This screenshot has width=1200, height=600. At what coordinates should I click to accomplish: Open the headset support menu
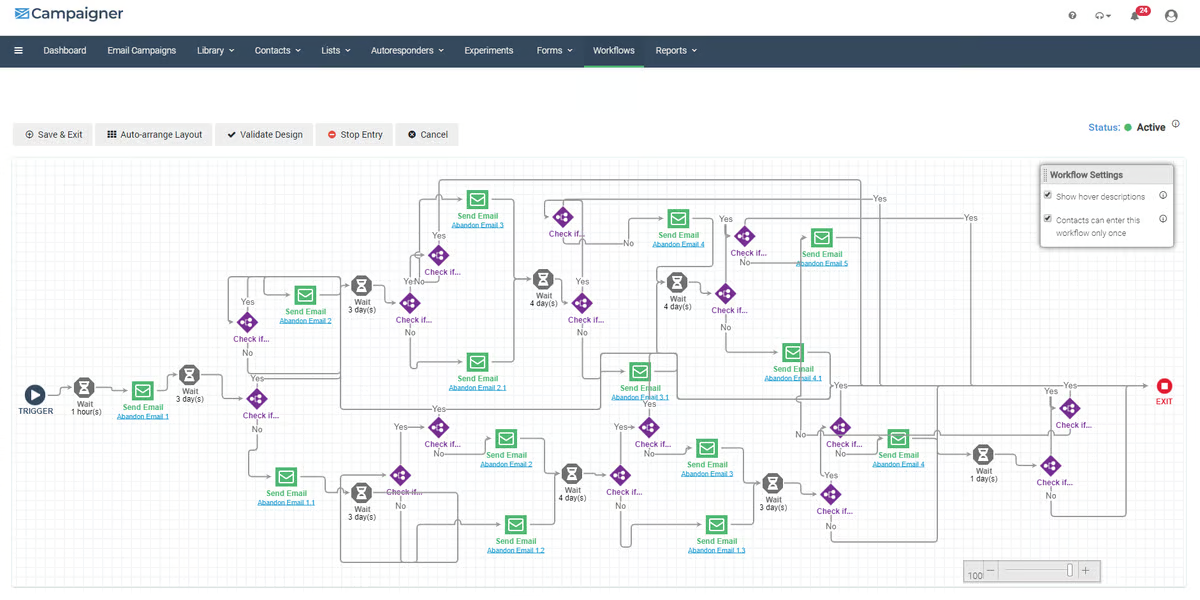pyautogui.click(x=1103, y=16)
